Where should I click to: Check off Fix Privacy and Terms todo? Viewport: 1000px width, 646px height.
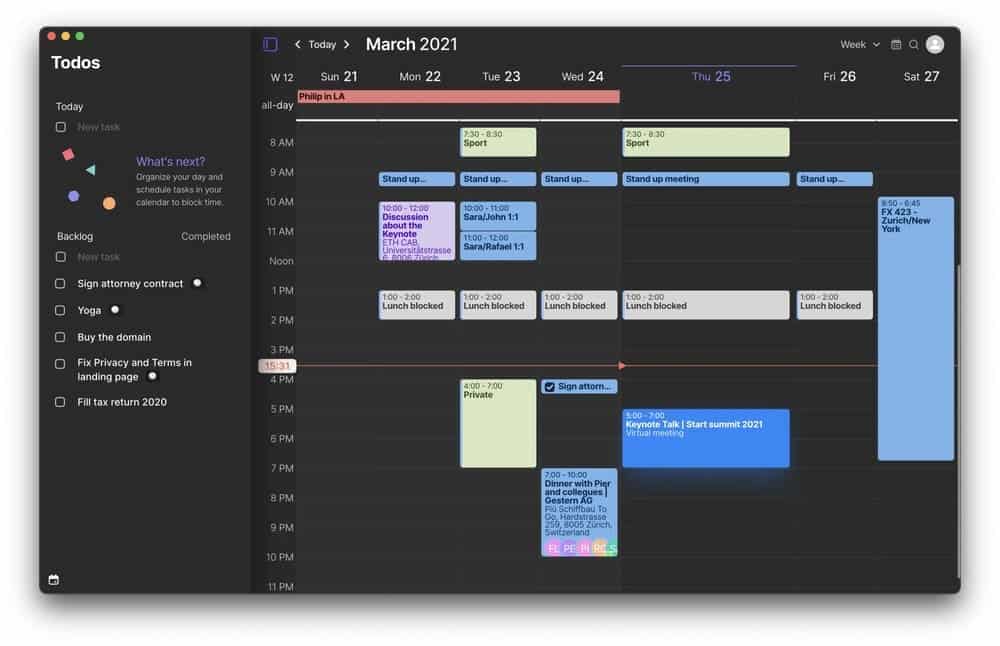click(60, 363)
